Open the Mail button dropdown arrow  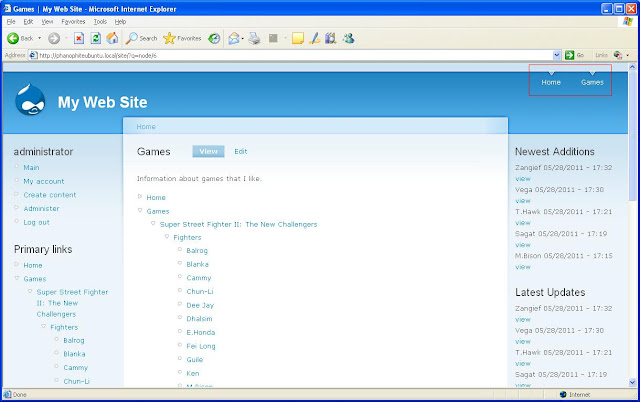pos(242,39)
